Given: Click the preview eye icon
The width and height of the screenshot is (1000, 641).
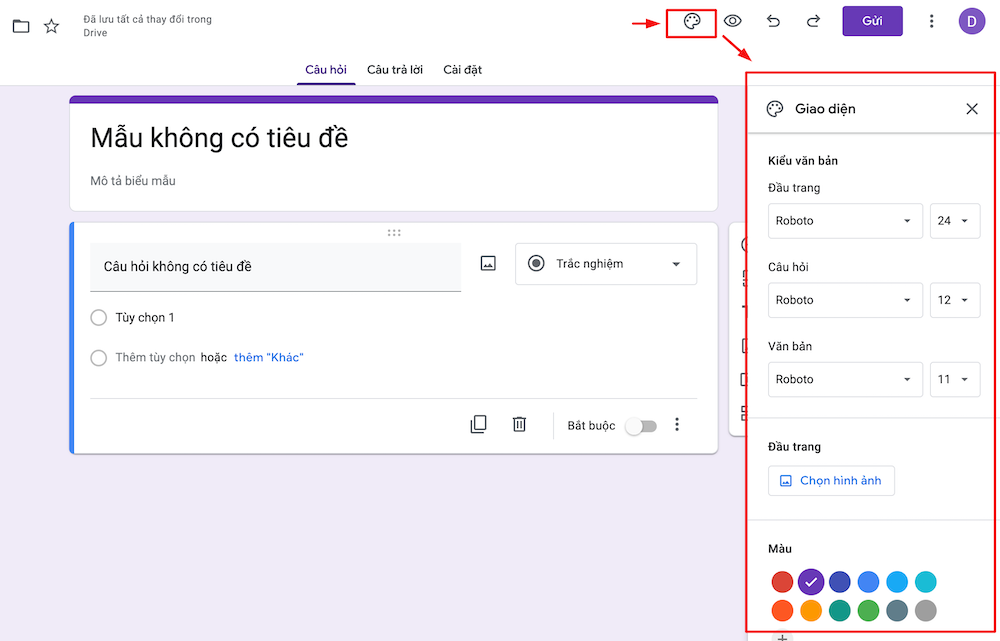Looking at the screenshot, I should [x=733, y=21].
